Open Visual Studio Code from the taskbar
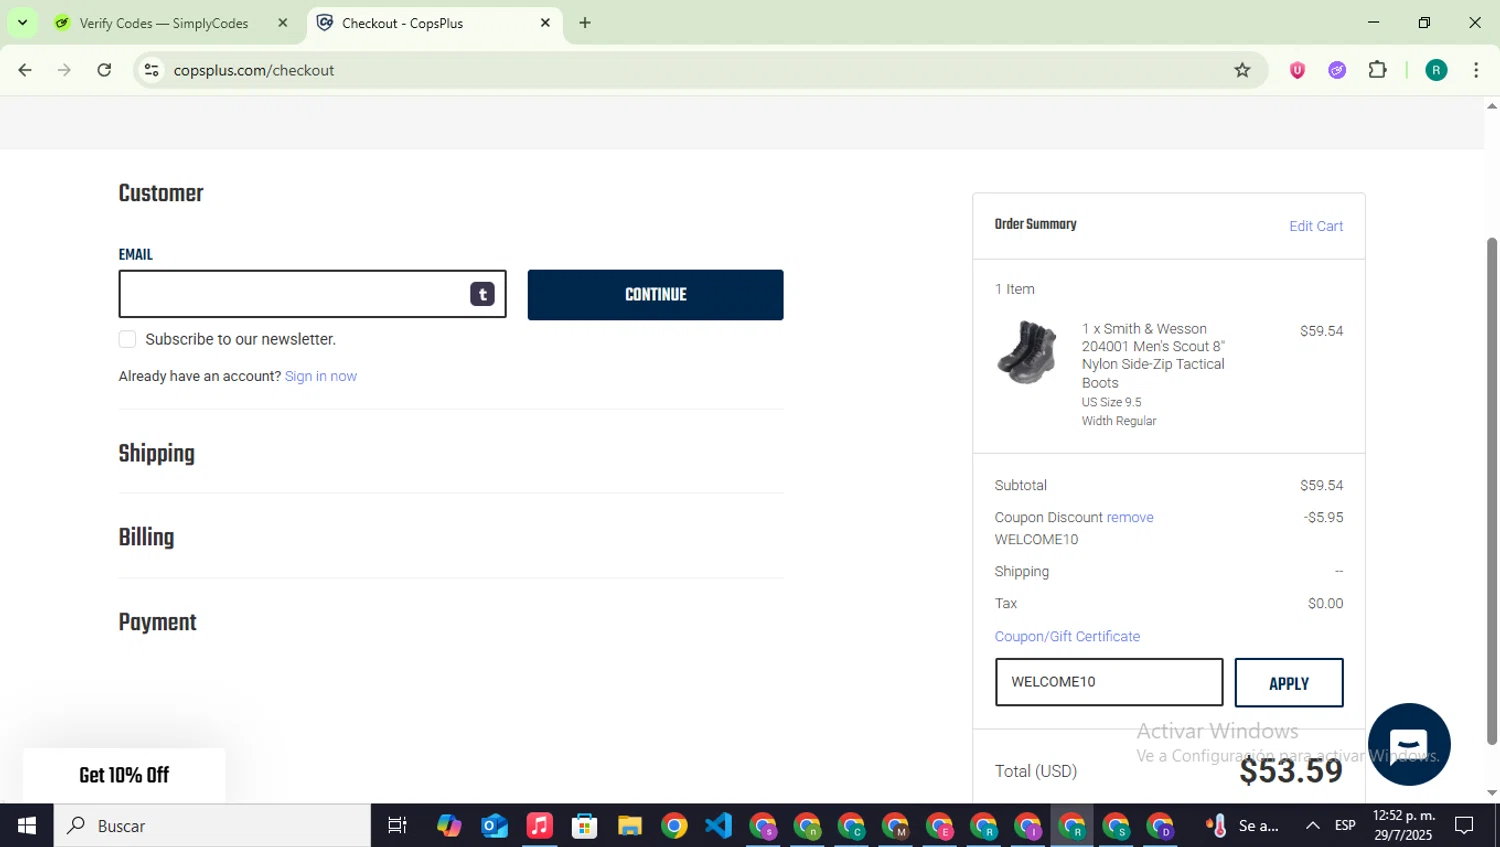 (718, 826)
